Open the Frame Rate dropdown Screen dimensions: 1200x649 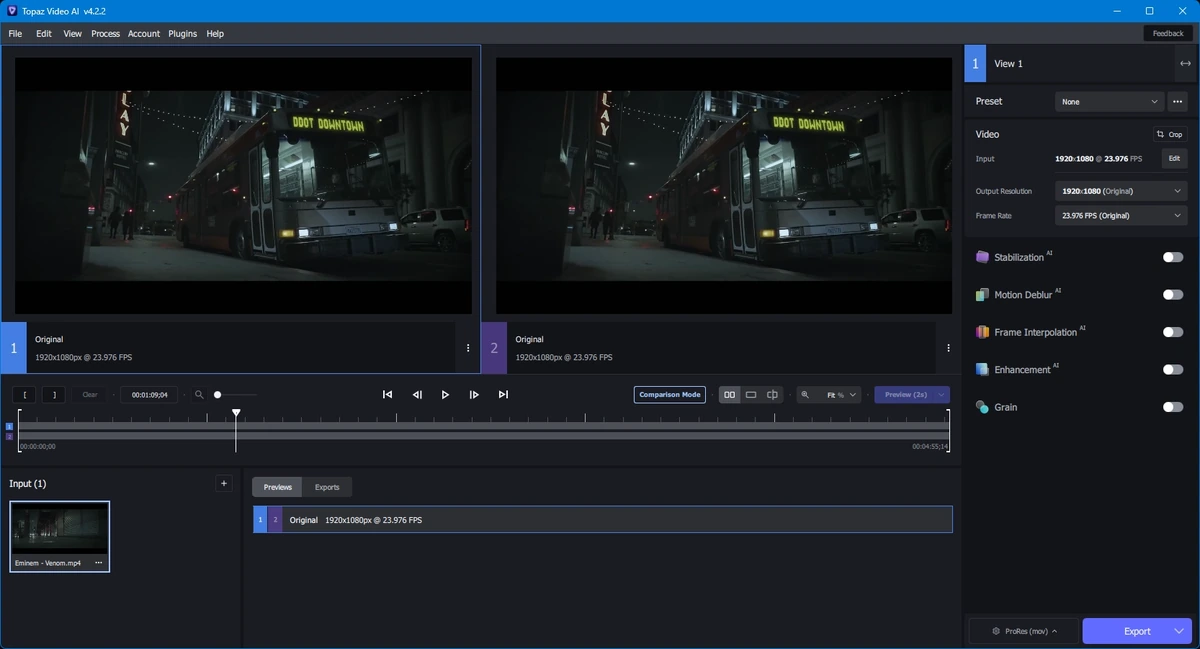(x=1121, y=216)
